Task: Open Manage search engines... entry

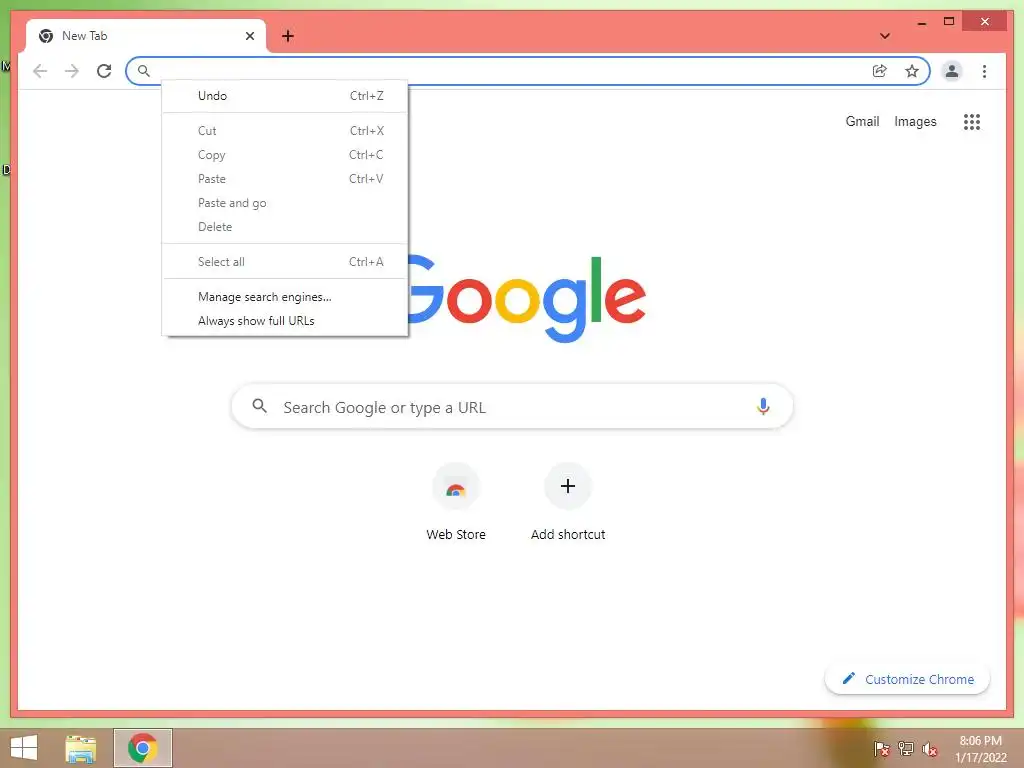Action: click(285, 297)
